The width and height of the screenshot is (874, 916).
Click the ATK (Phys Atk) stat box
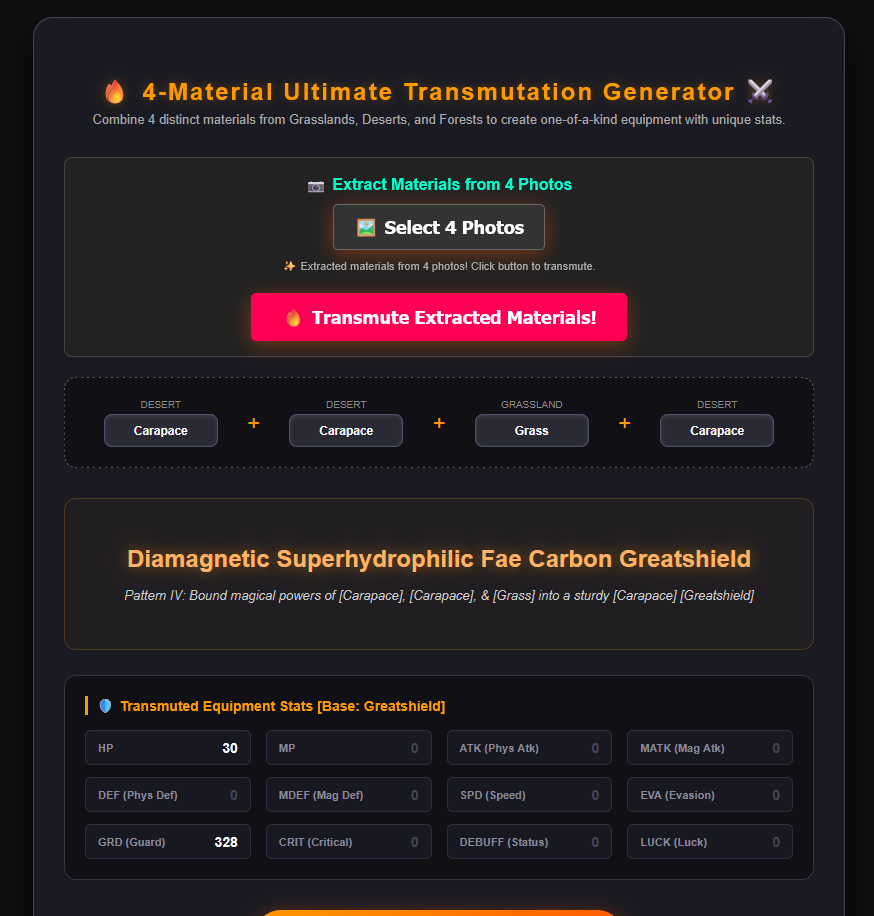coord(529,748)
